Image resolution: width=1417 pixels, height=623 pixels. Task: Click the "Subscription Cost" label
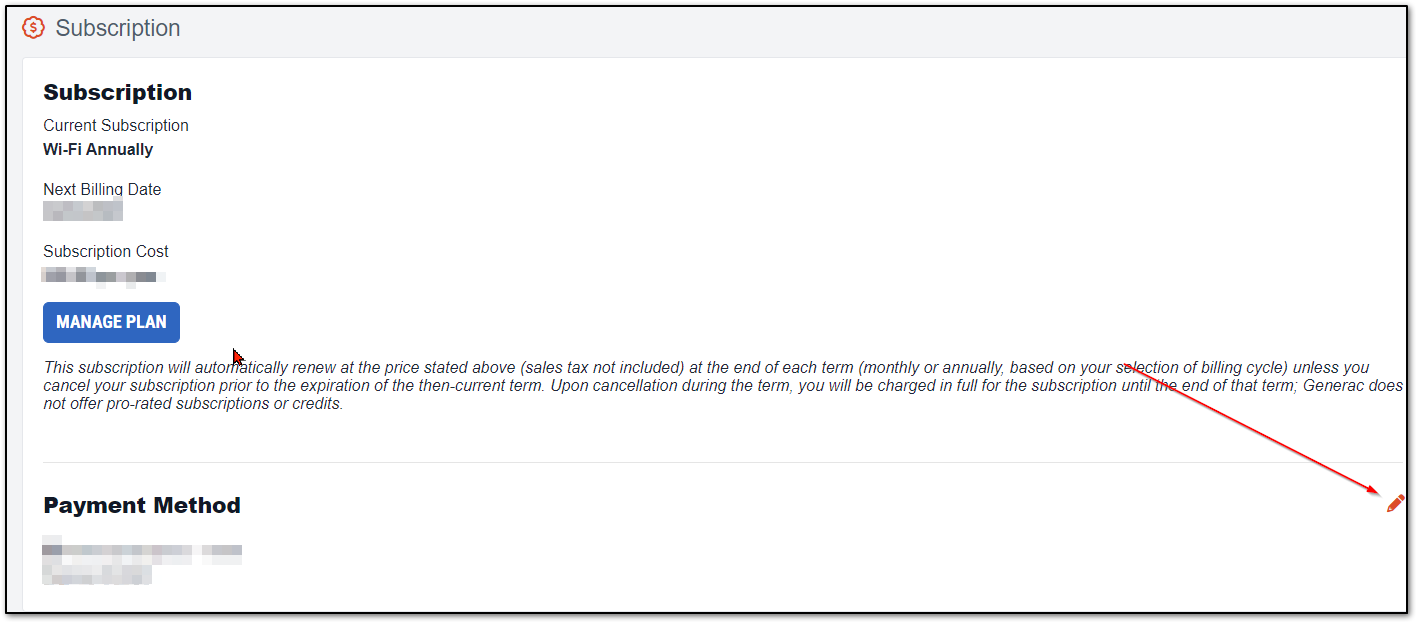point(106,251)
